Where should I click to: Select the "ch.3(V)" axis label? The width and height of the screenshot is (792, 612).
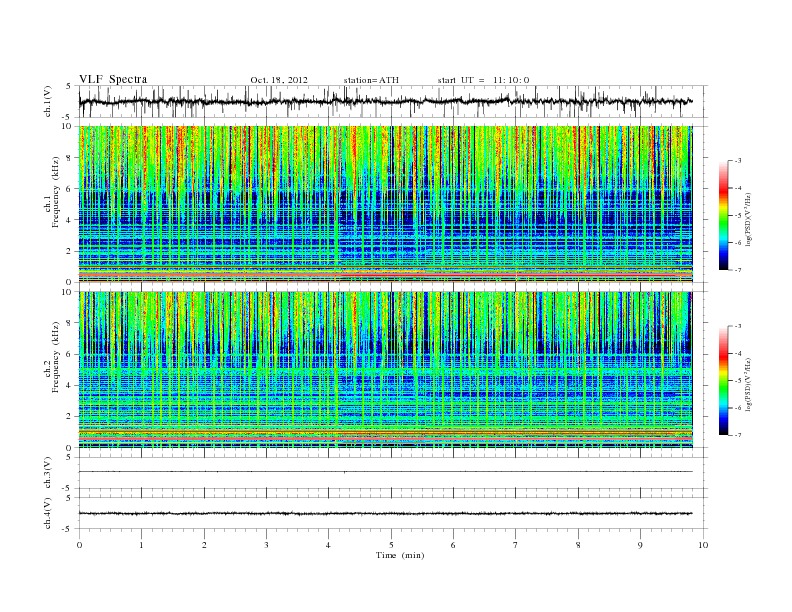pyautogui.click(x=47, y=472)
